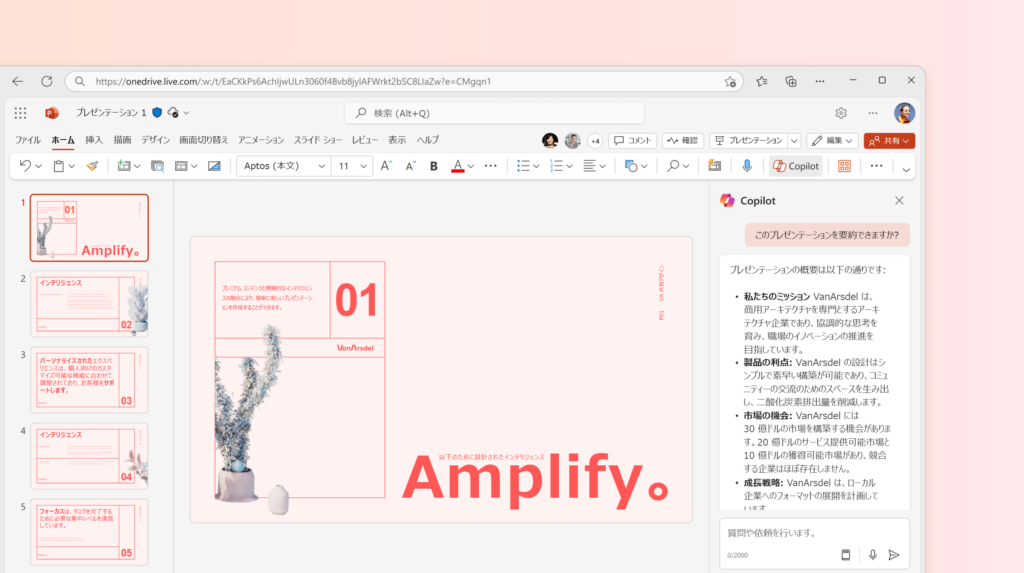Open the Designer icon with lightning bolt

pyautogui.click(x=714, y=166)
